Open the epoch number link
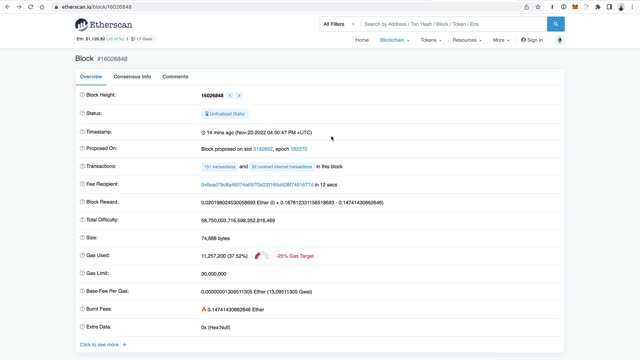 pos(299,149)
